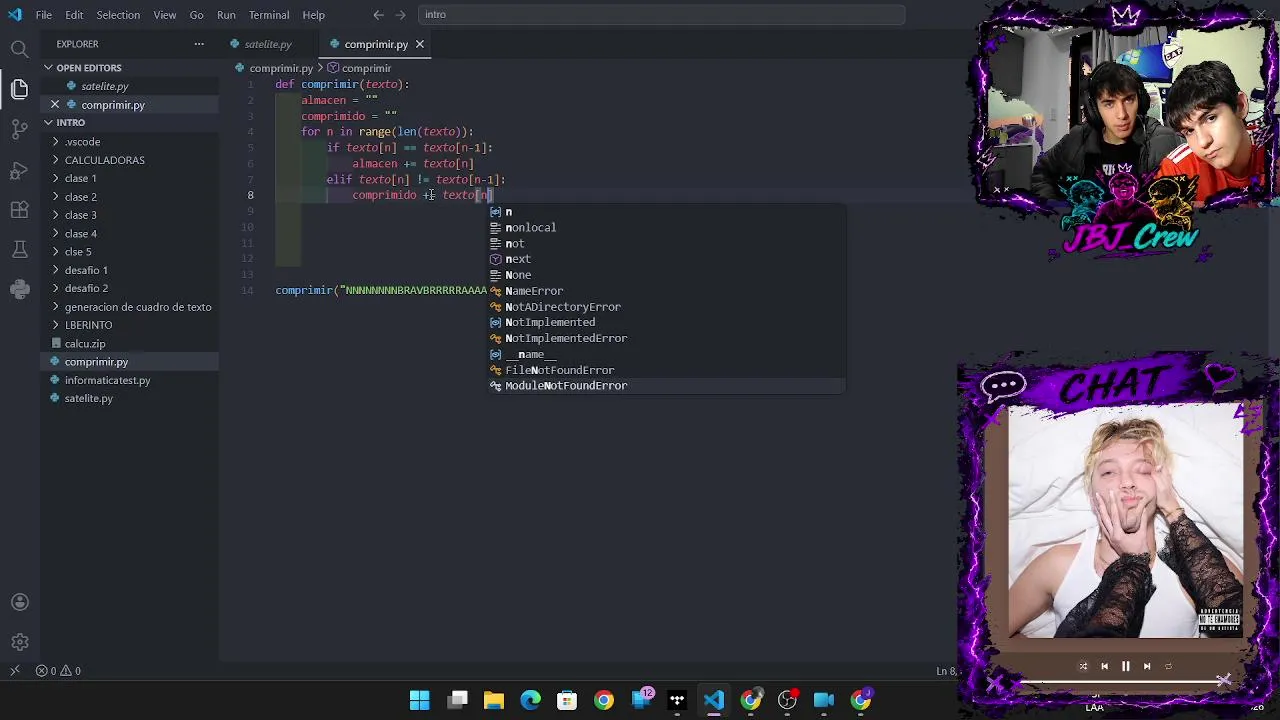Open comprimir.py in the INTRO file tree

130,362
